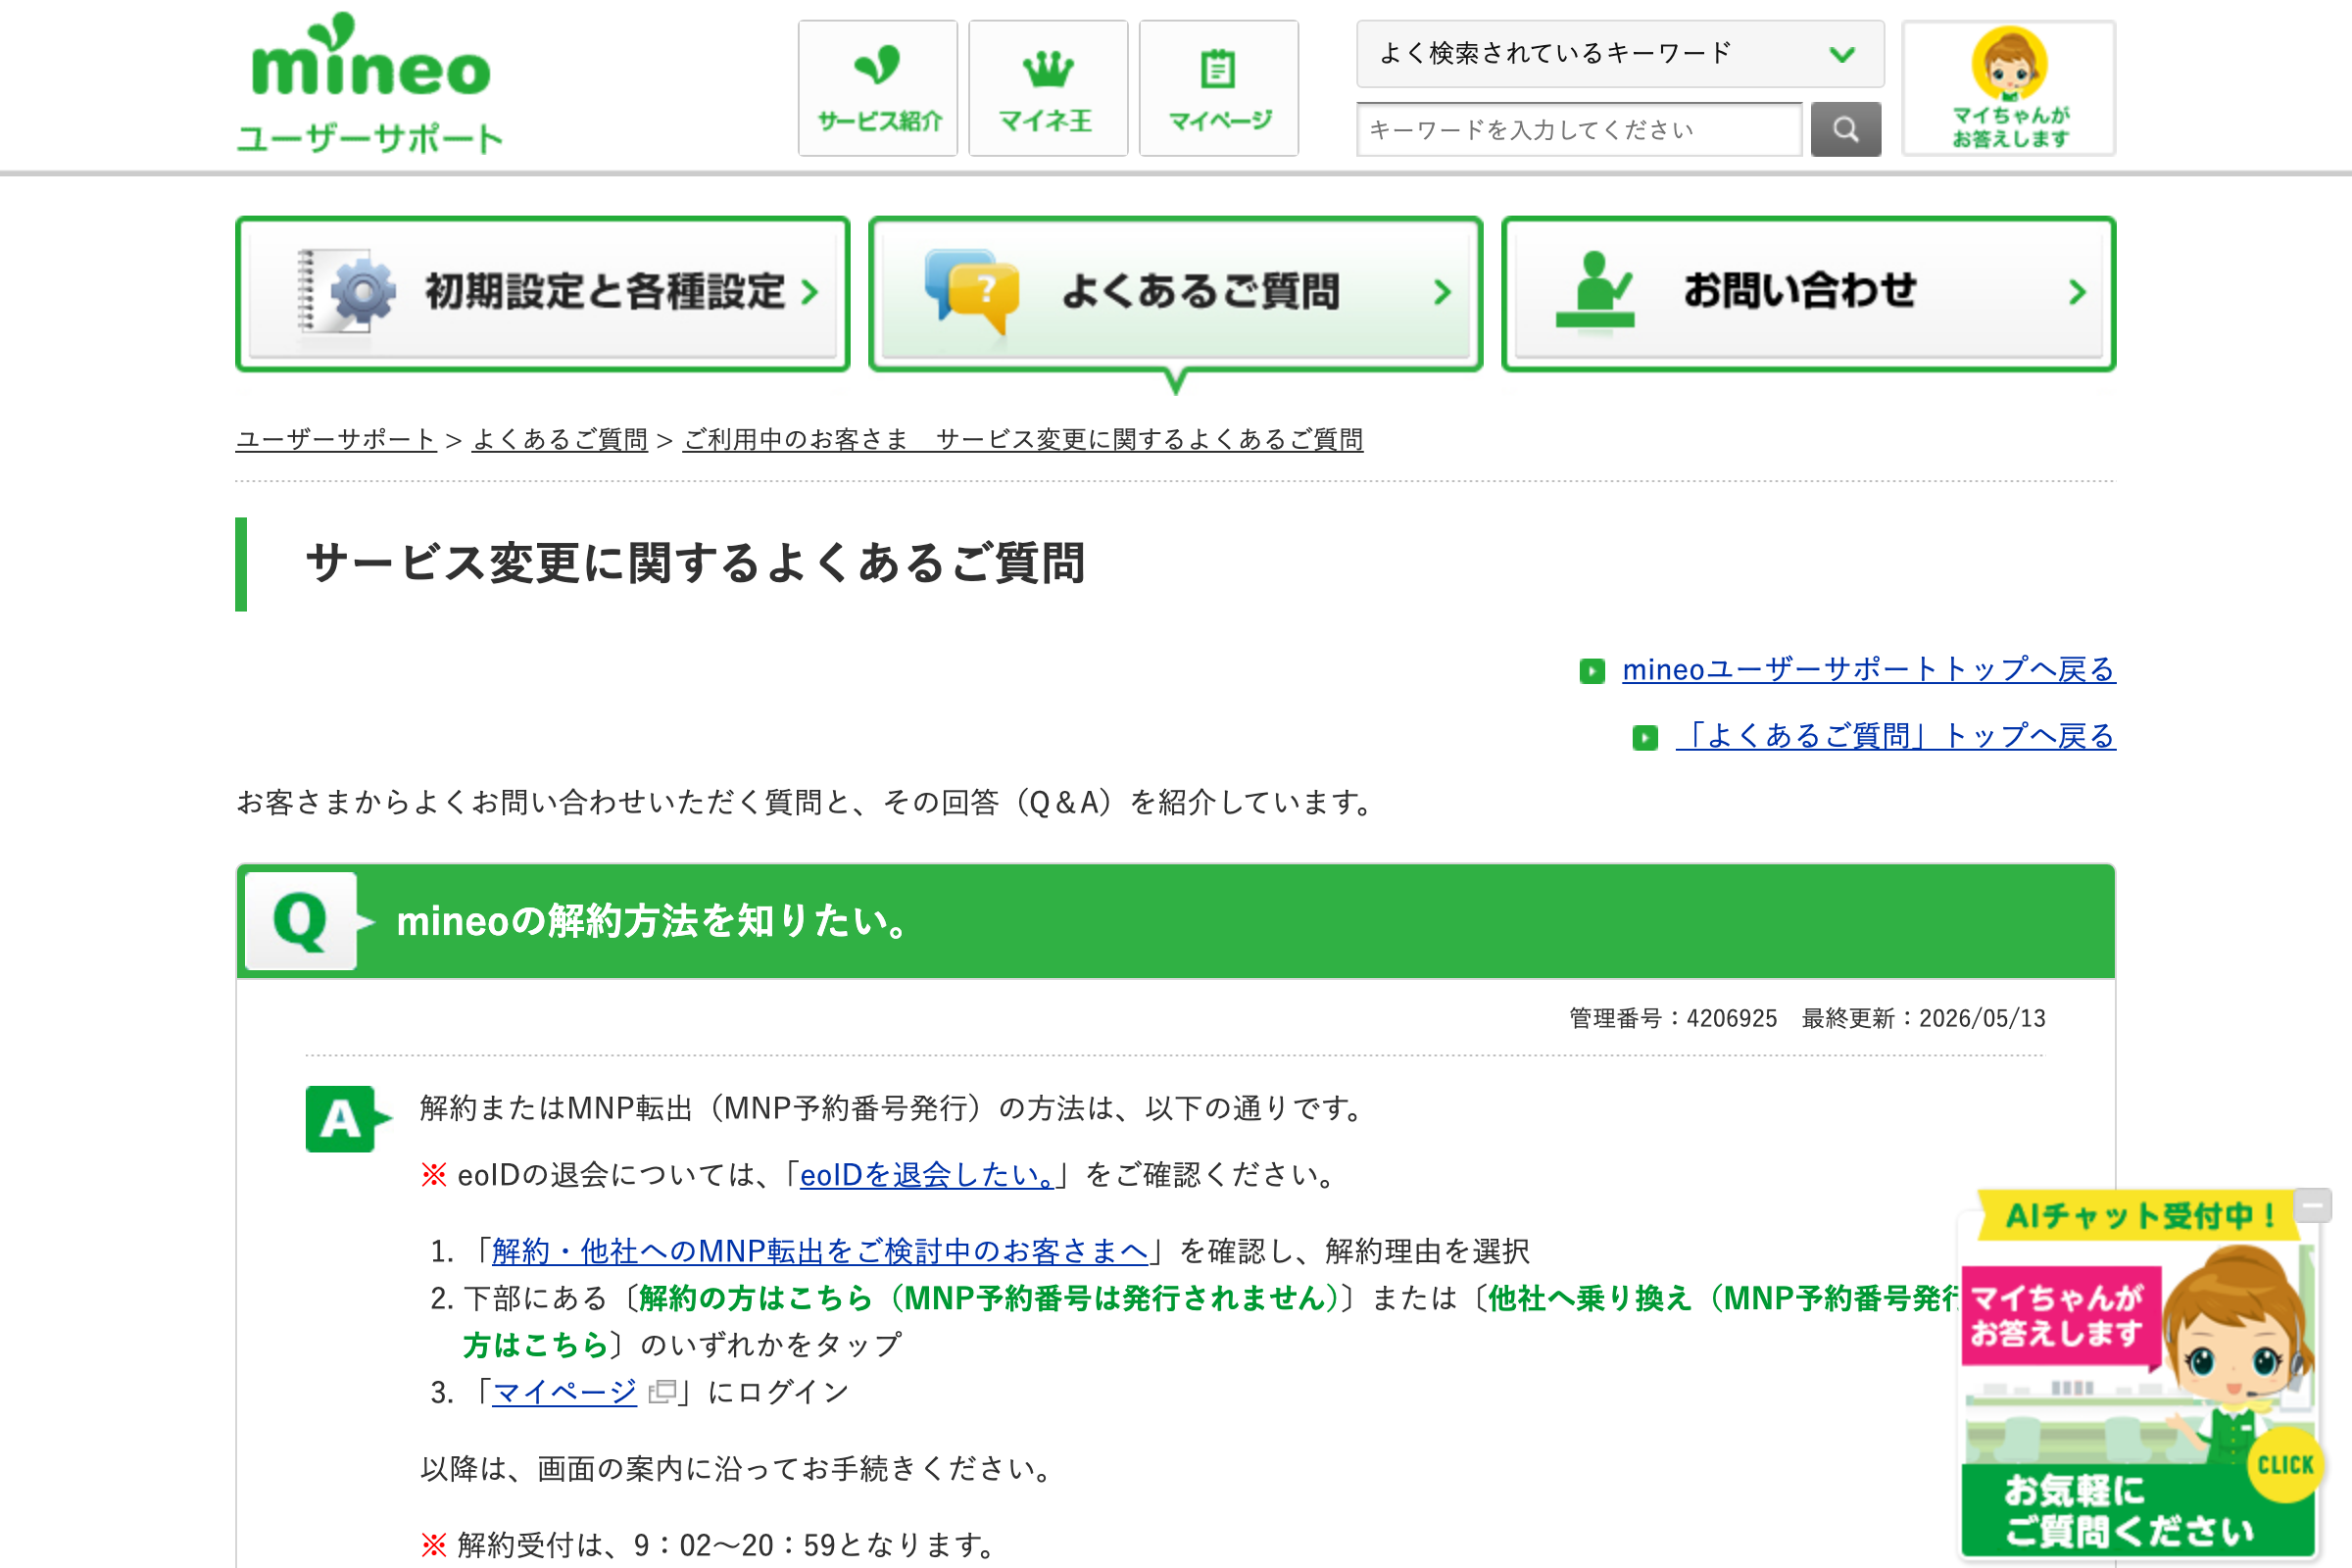Viewport: 2352px width, 1568px height.
Task: Open サービス紹介 leaf icon button
Action: 878,88
